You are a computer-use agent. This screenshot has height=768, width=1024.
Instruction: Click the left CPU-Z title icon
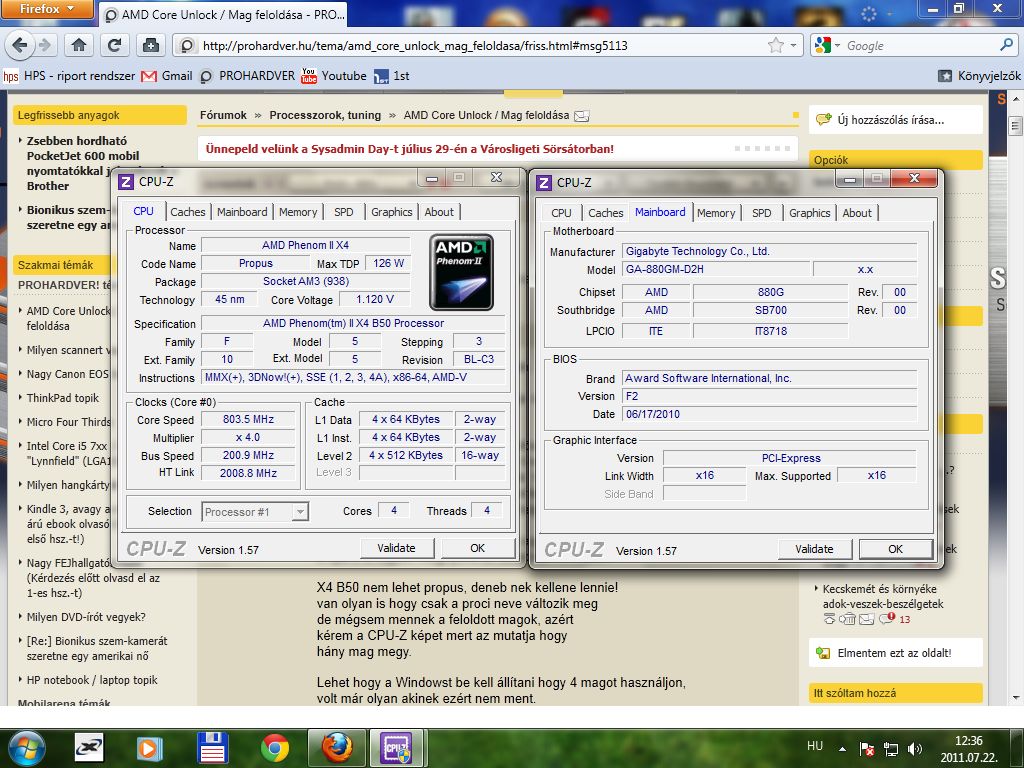(125, 182)
